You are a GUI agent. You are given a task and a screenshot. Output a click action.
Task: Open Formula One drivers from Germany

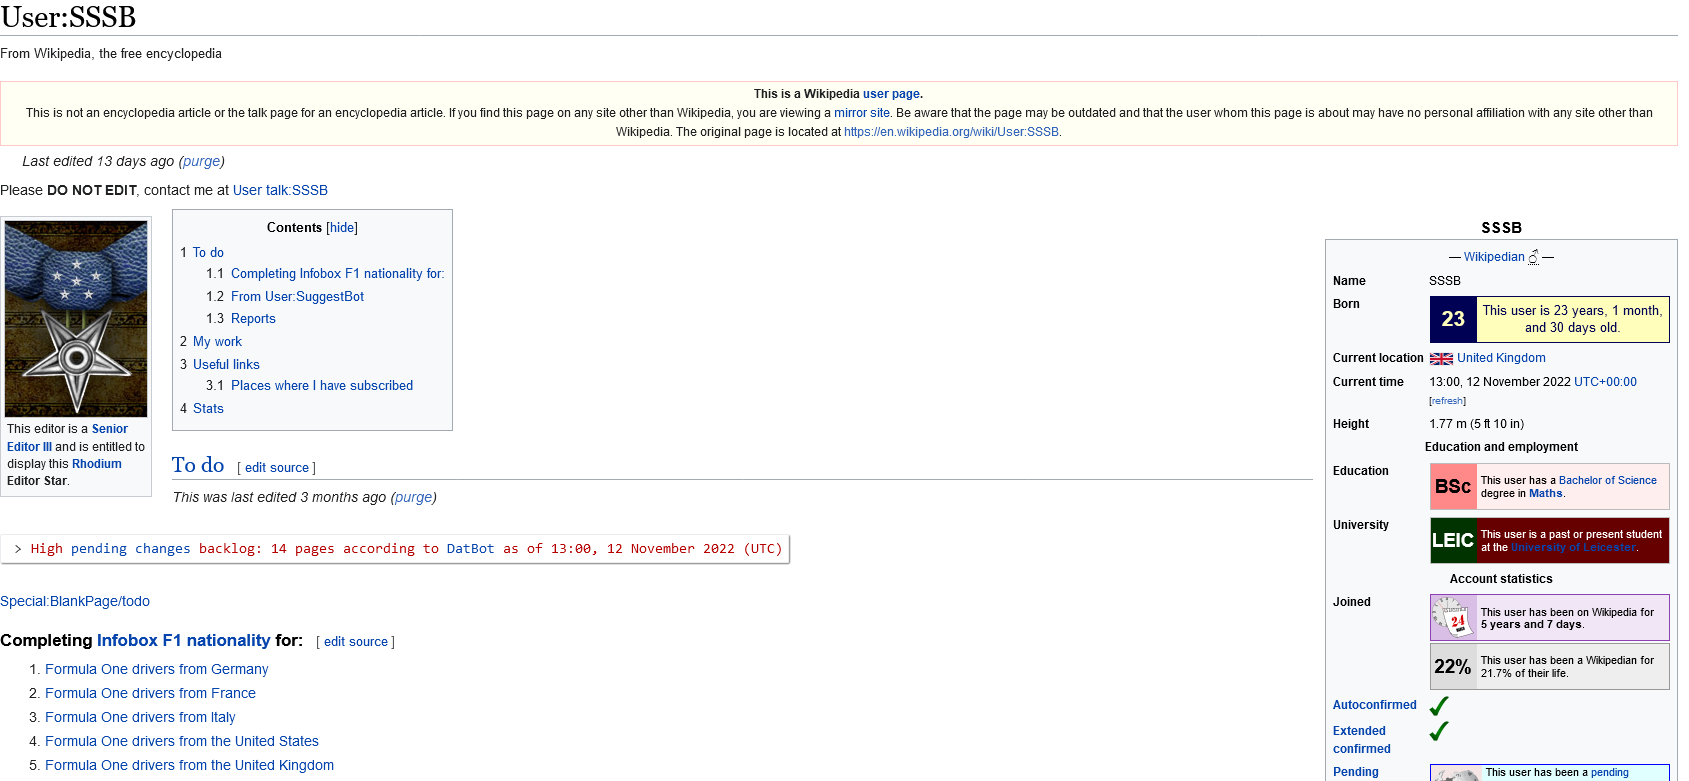(157, 669)
